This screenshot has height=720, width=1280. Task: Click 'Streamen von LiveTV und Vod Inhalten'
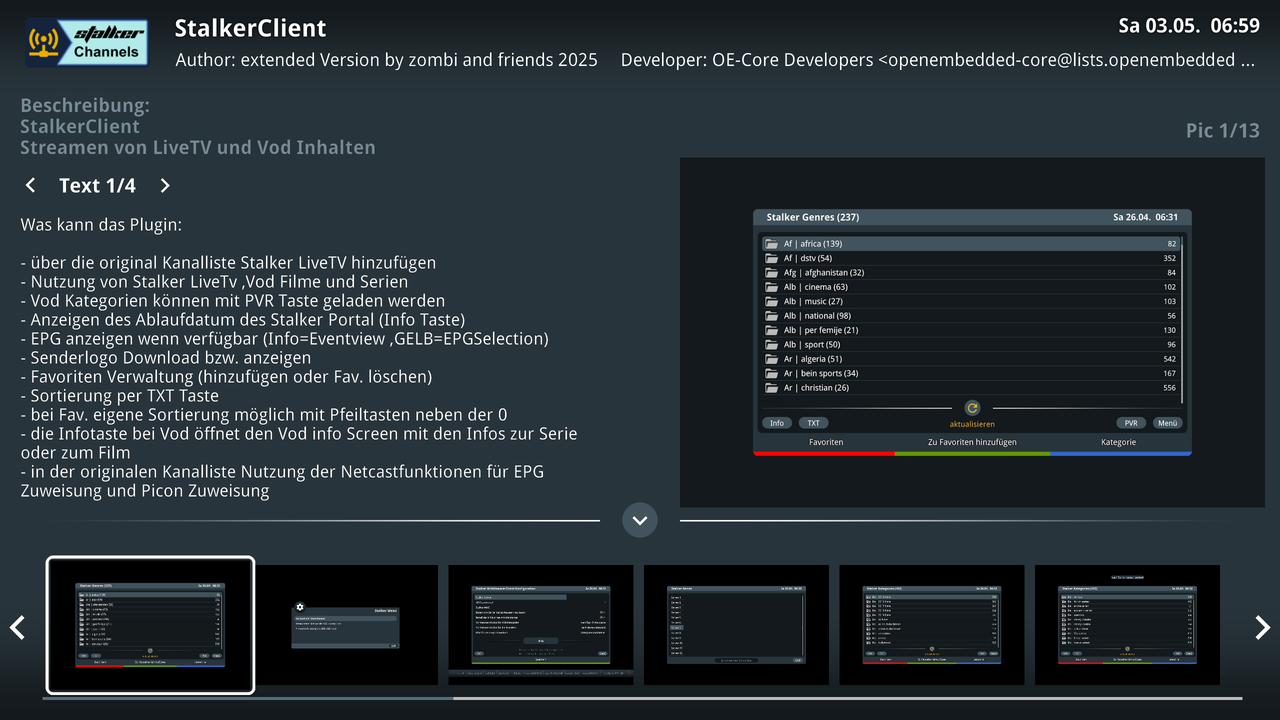[198, 147]
